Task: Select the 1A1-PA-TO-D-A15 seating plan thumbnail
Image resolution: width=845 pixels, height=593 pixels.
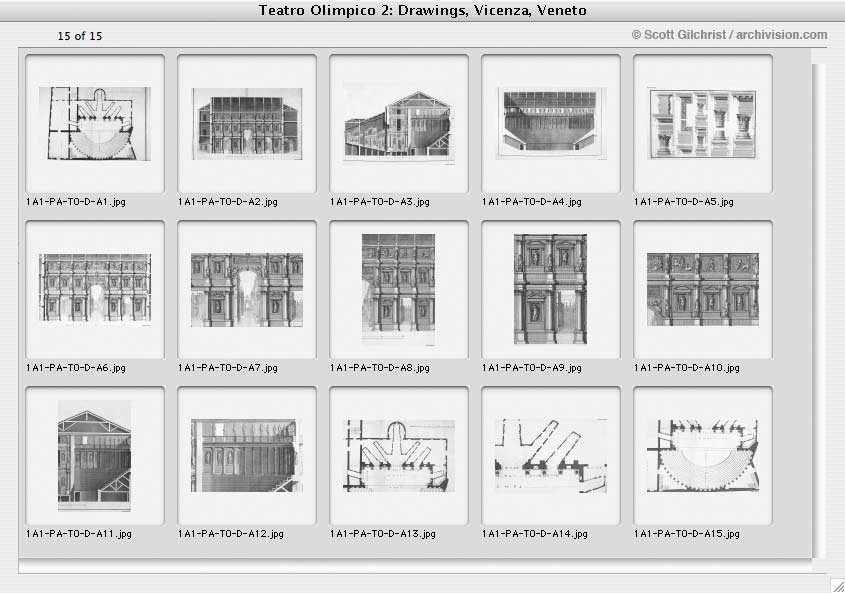Action: click(x=703, y=456)
